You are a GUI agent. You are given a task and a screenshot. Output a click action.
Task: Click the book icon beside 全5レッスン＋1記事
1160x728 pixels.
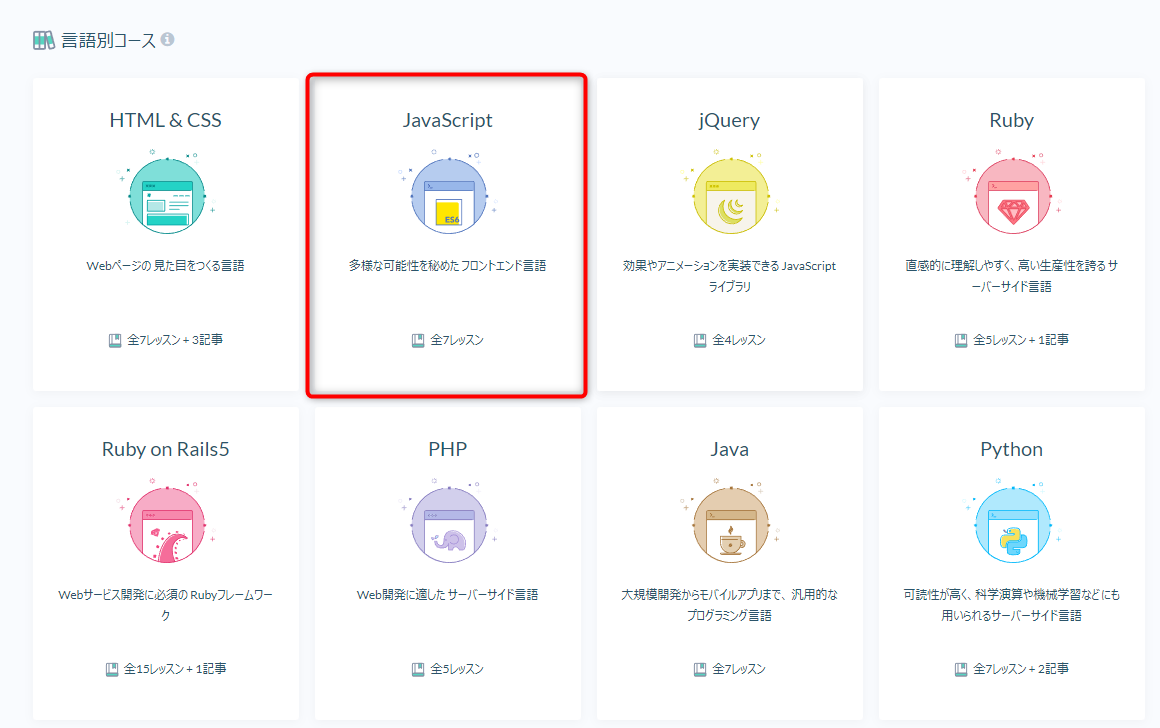point(961,340)
